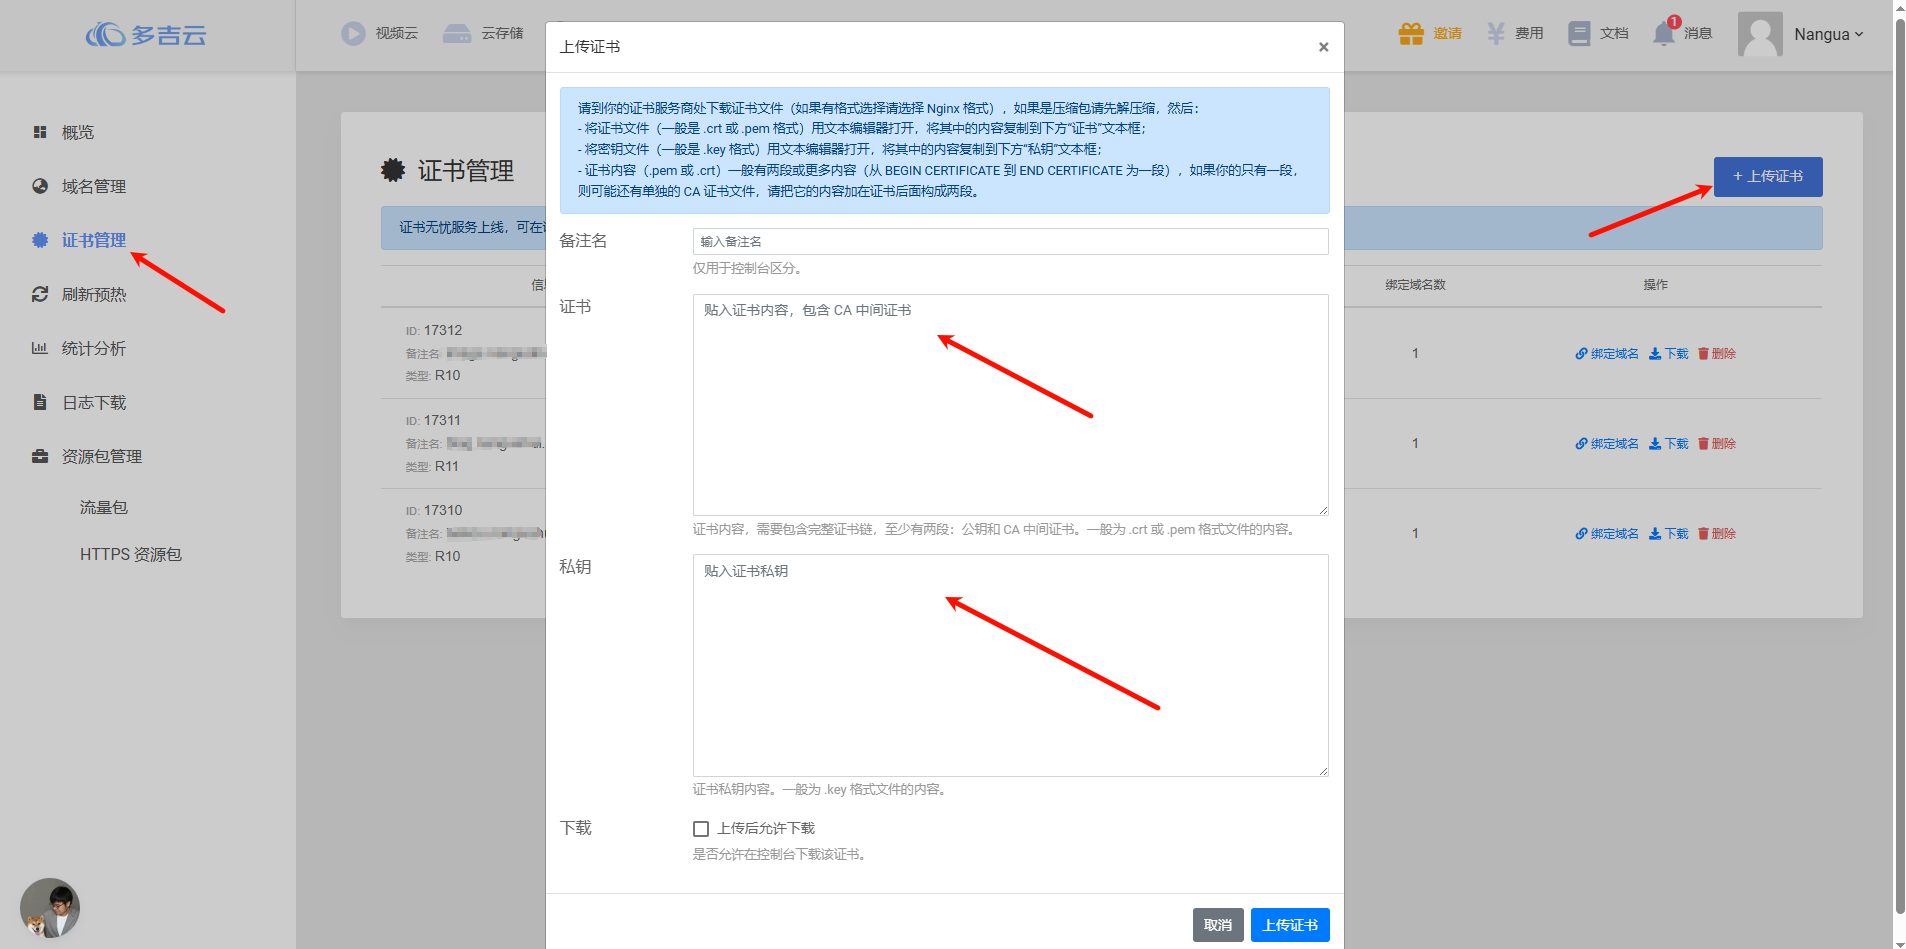Click the video cloud play icon
The height and width of the screenshot is (949, 1906).
(353, 34)
